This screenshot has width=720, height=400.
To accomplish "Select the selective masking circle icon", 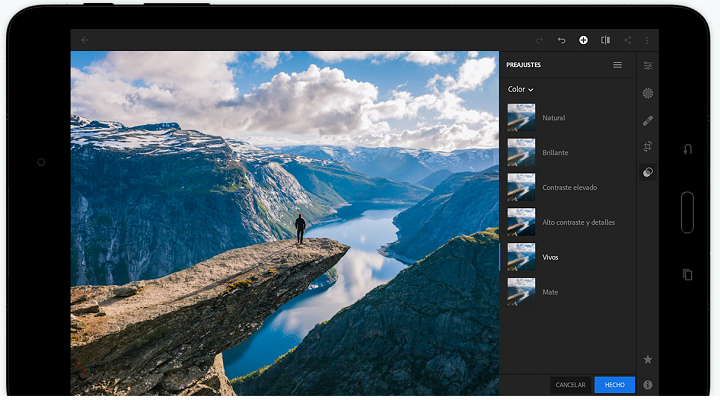I will 648,93.
